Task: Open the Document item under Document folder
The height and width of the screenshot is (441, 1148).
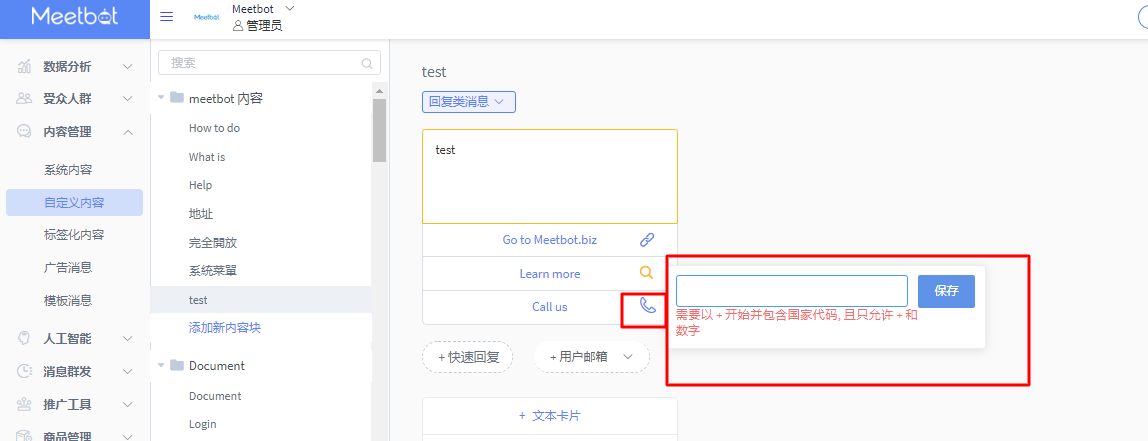Action: point(215,396)
